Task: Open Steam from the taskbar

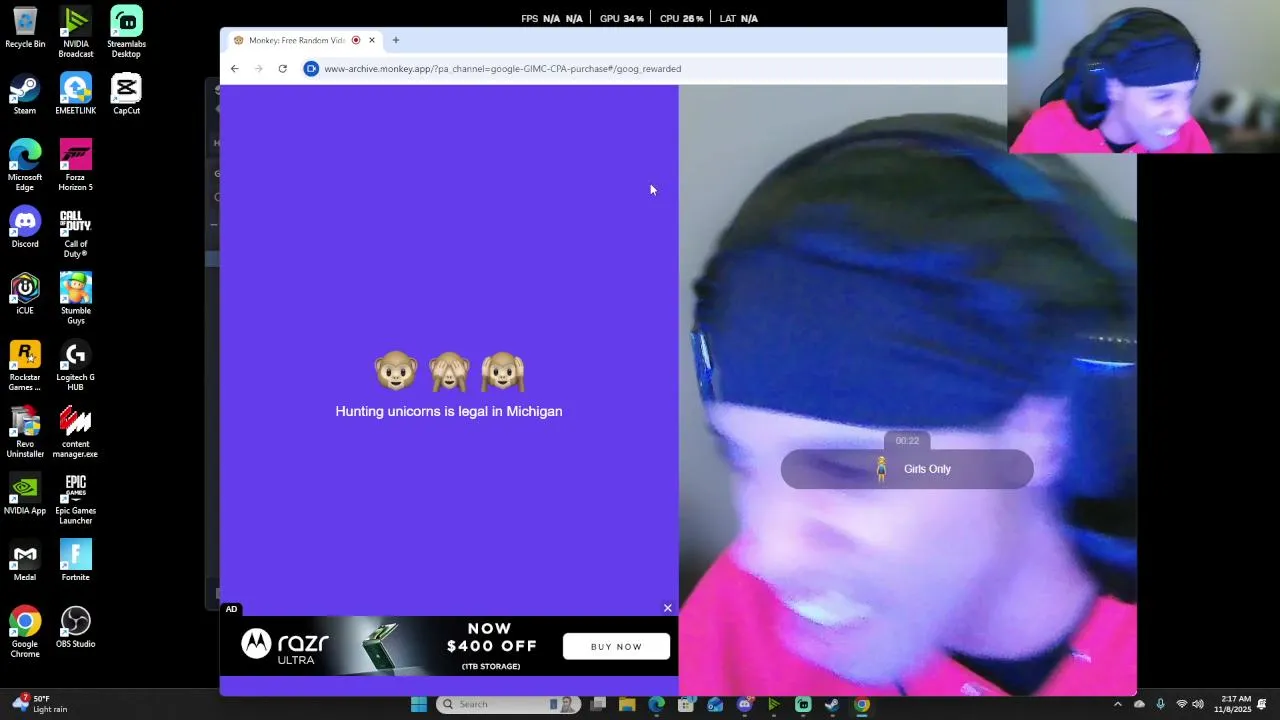Action: tap(832, 704)
